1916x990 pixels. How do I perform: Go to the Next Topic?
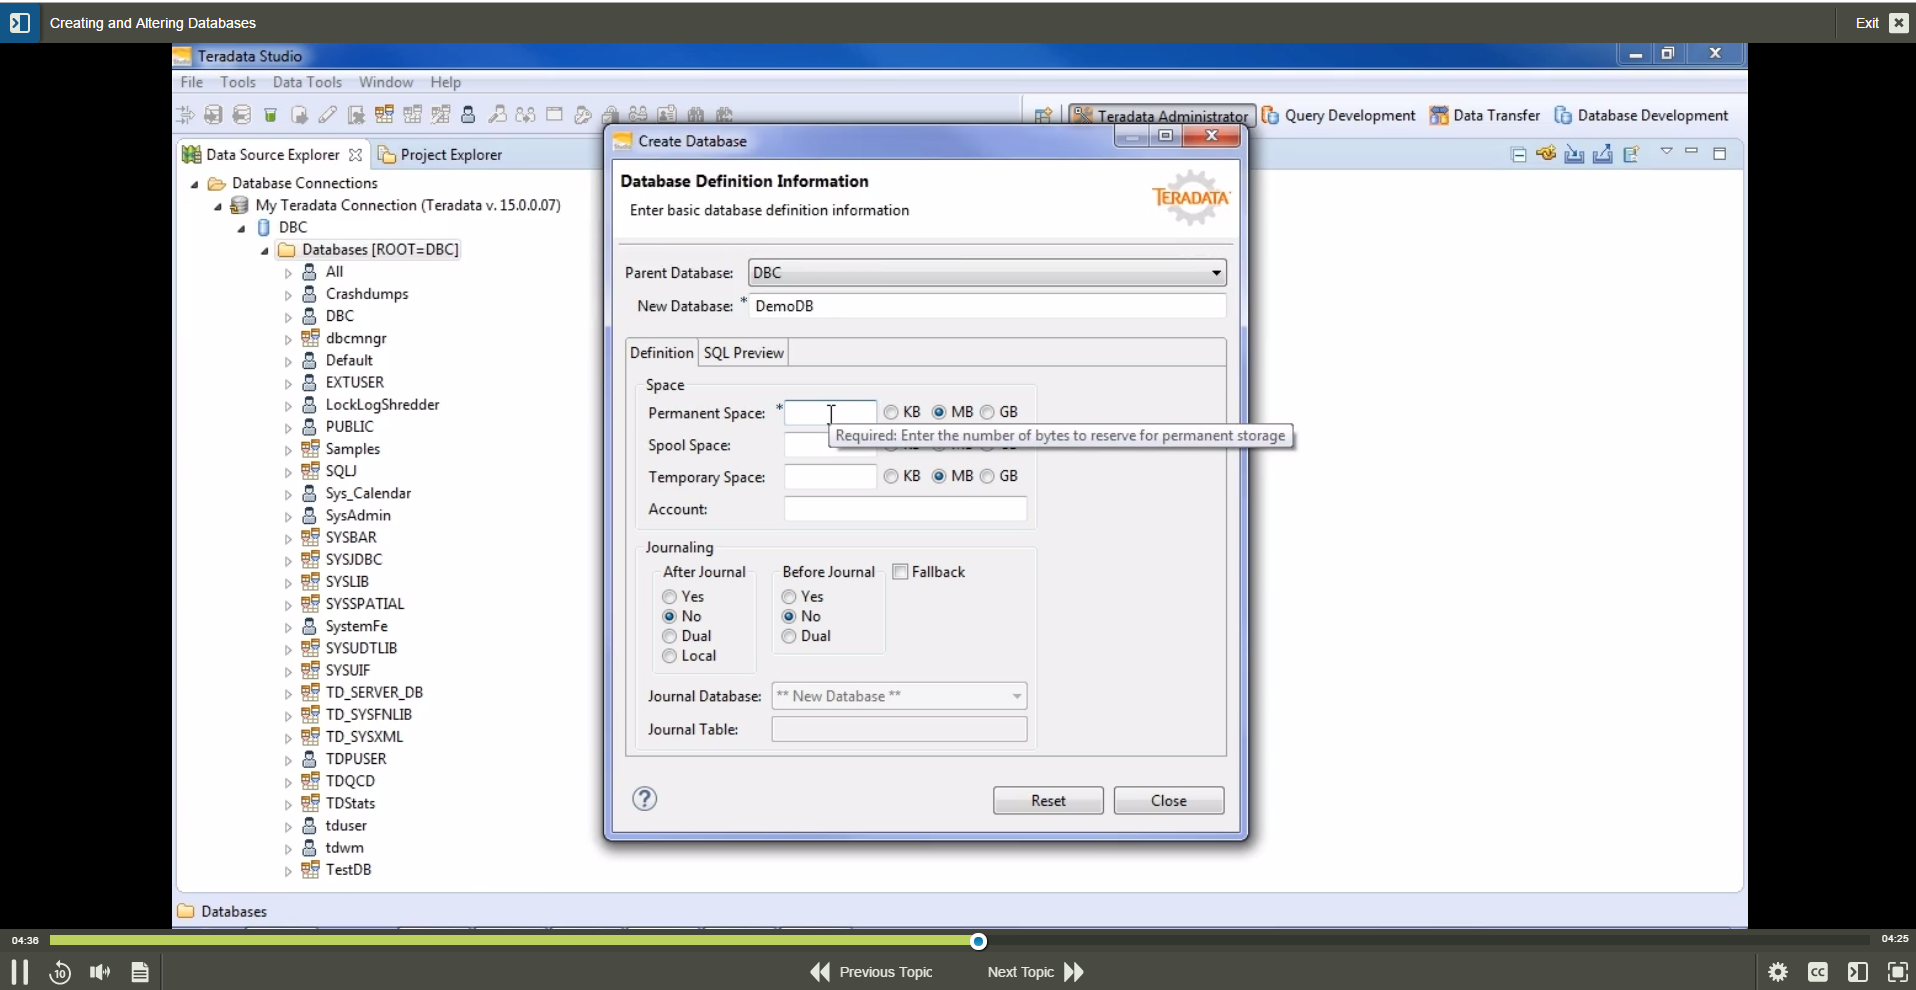[x=1019, y=971]
